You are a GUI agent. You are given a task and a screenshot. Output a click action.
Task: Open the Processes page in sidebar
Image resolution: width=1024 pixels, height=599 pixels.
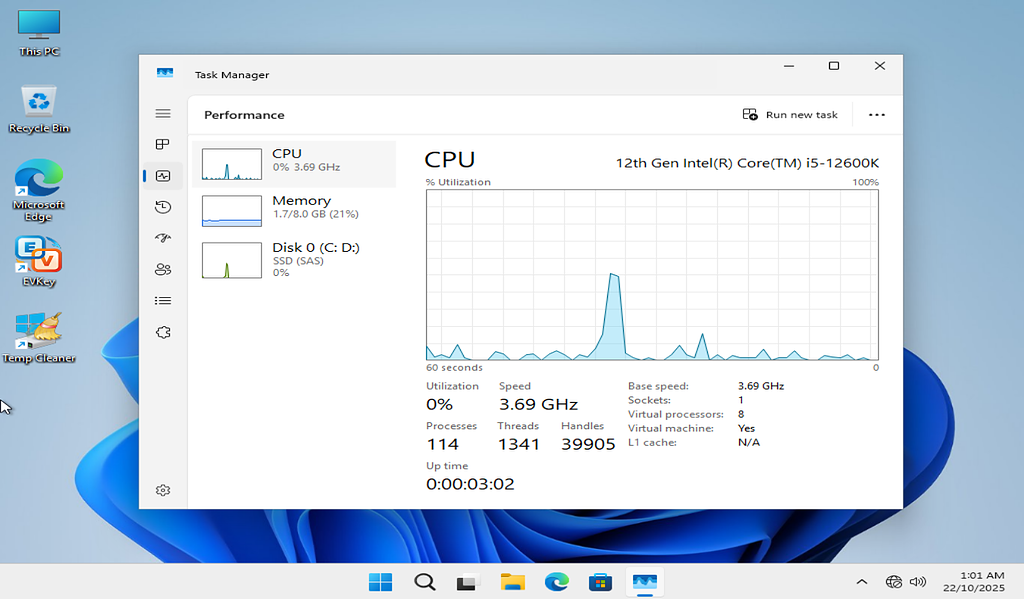pyautogui.click(x=163, y=145)
